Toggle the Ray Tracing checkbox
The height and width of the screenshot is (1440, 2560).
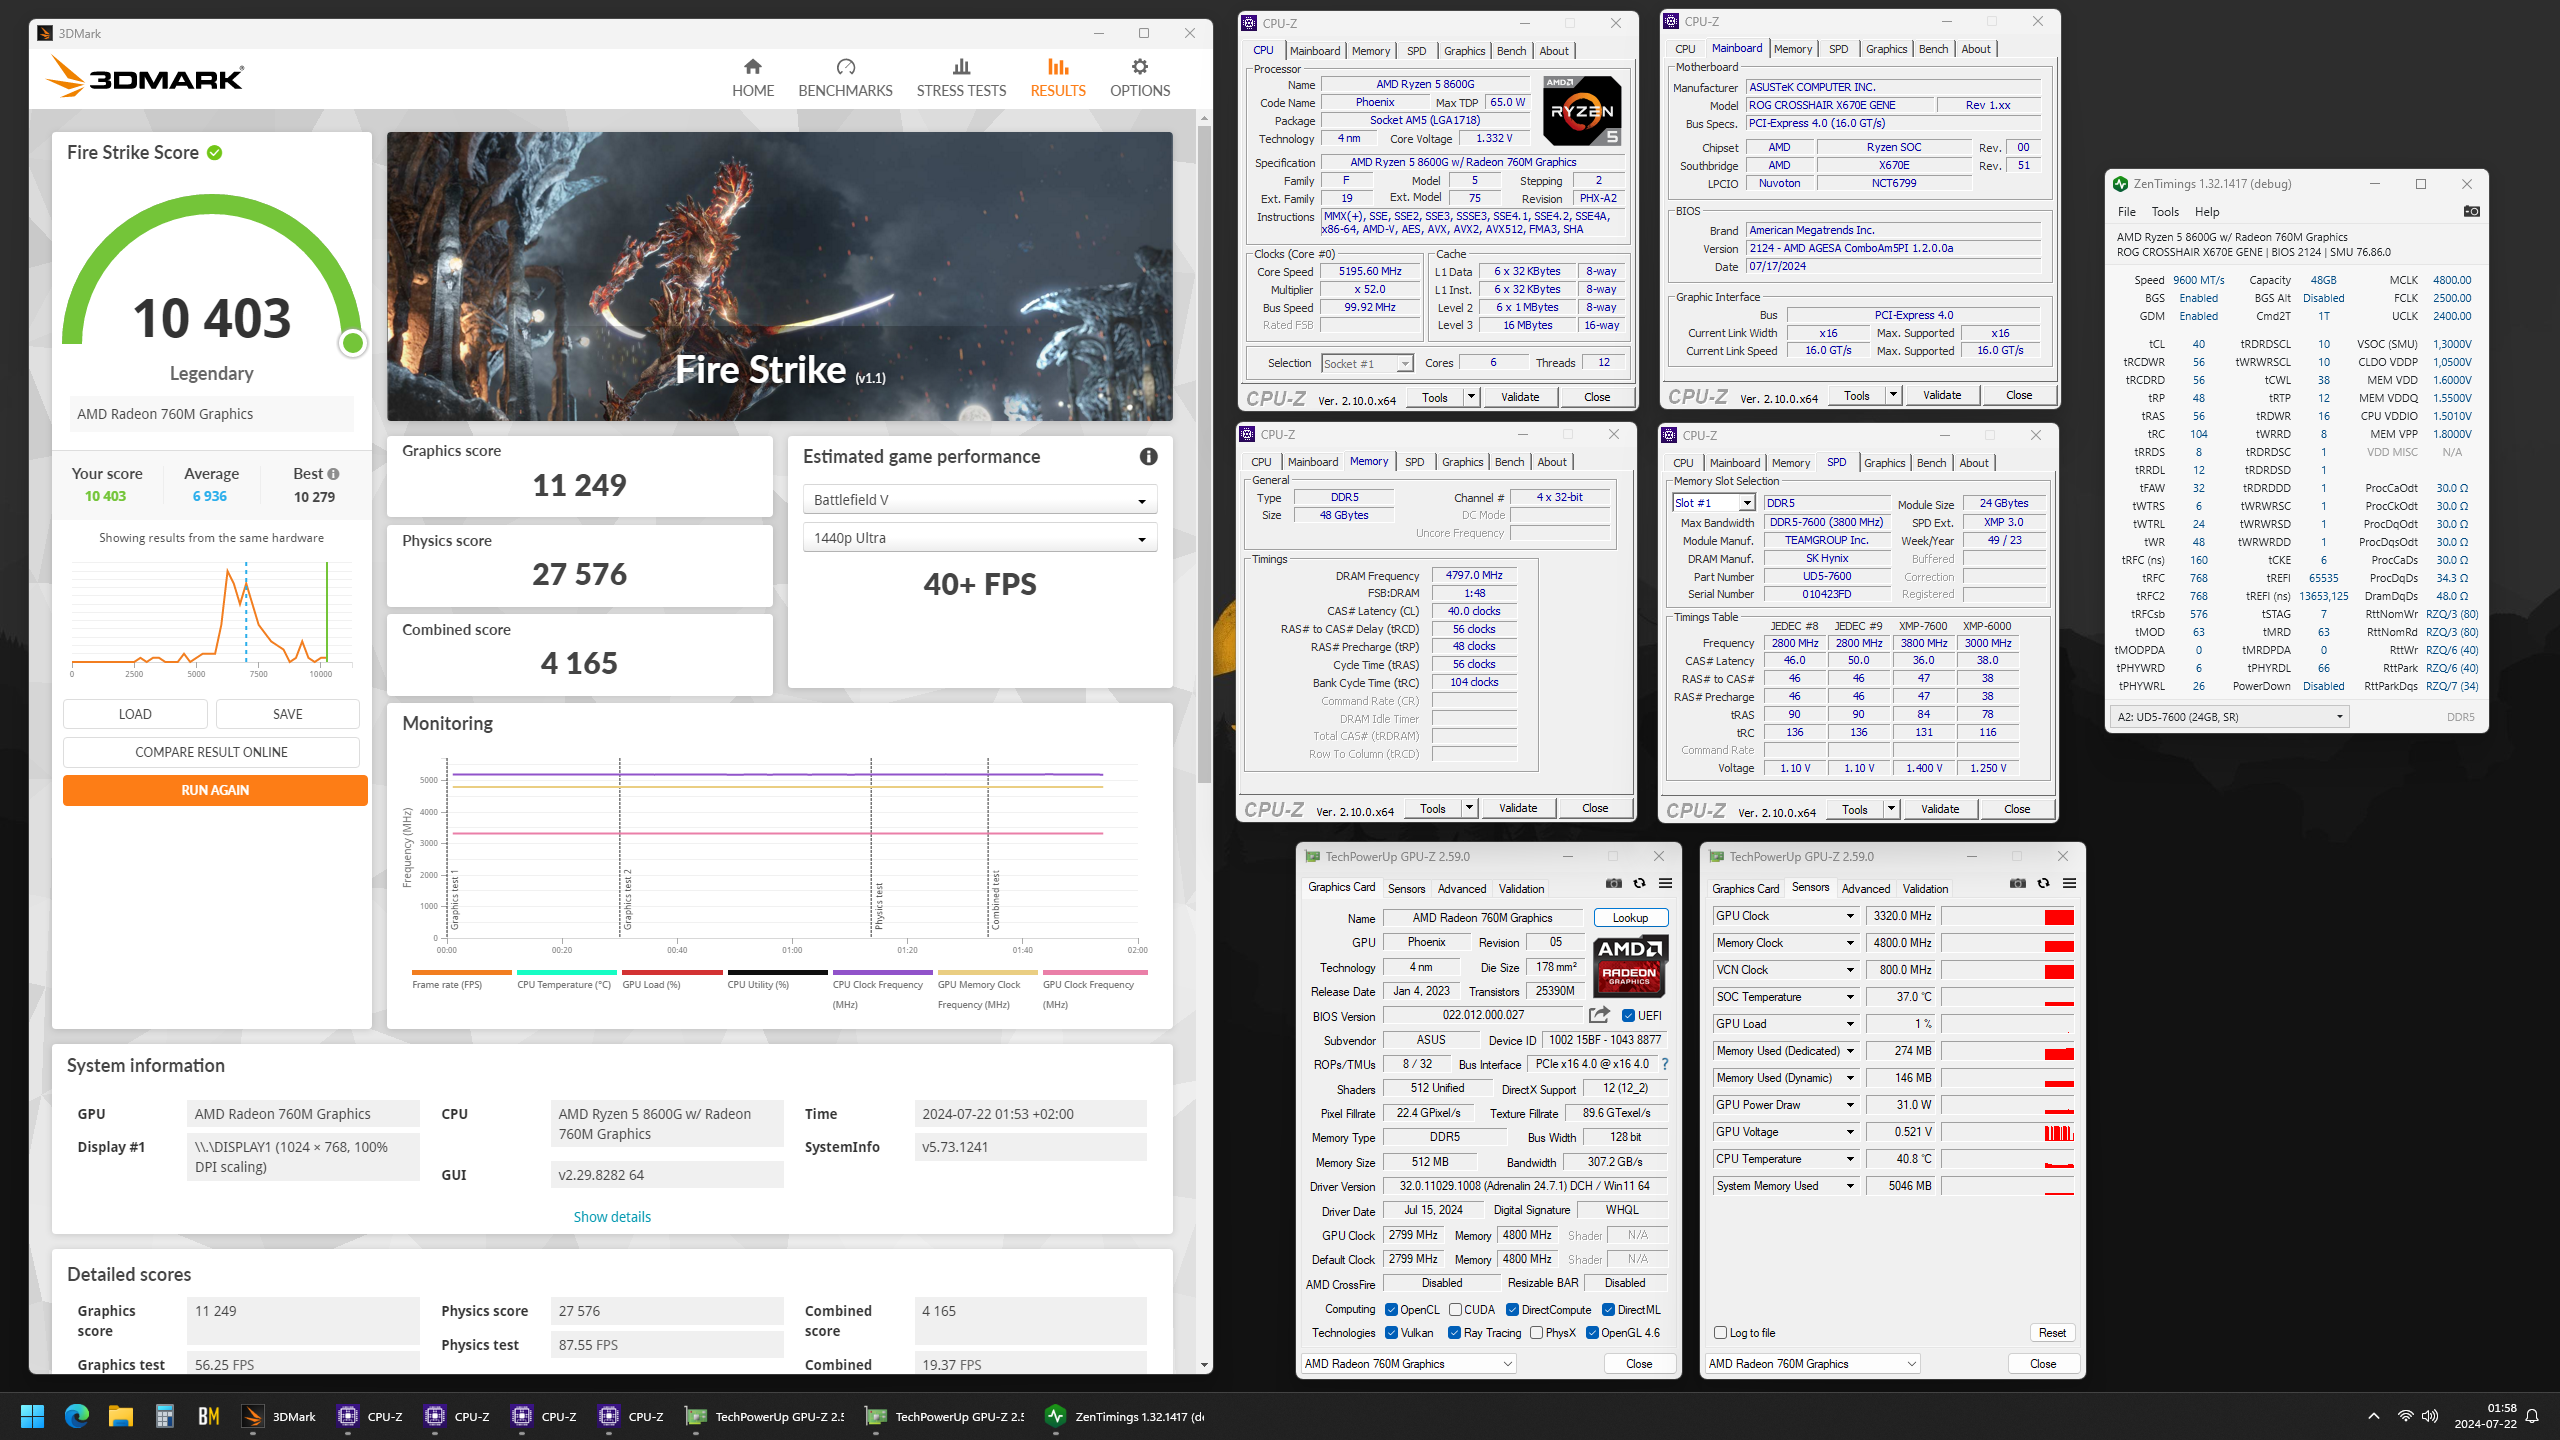click(x=1454, y=1332)
